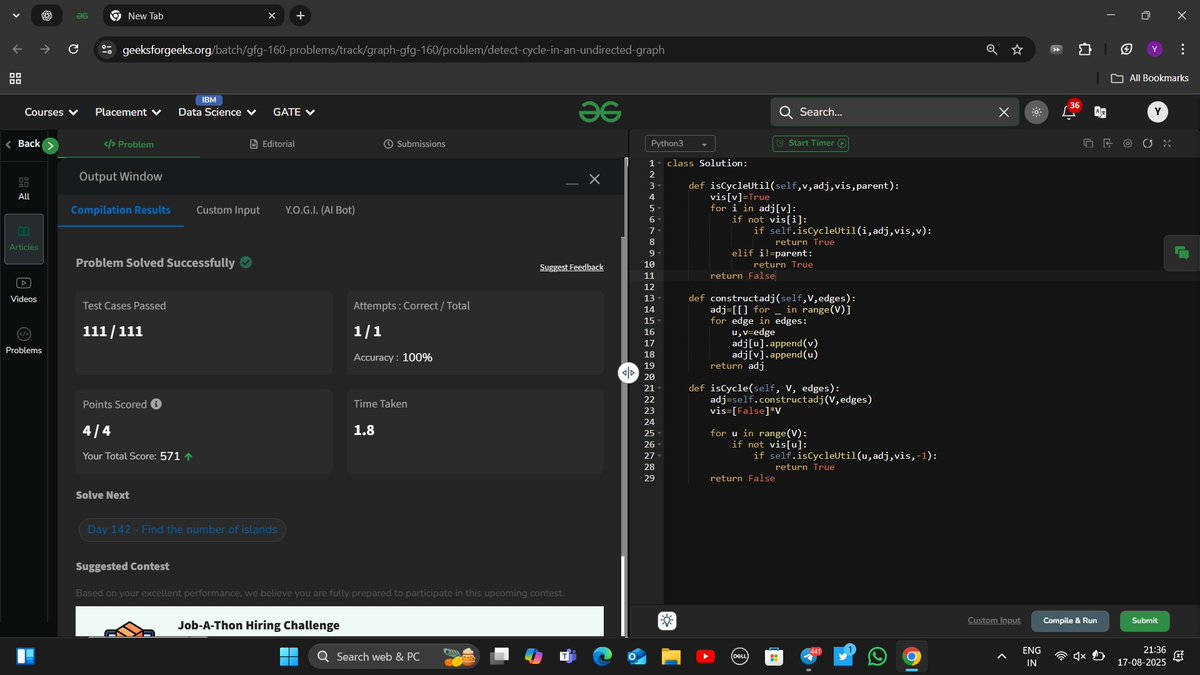Minimize the Output Window panel

click(571, 182)
